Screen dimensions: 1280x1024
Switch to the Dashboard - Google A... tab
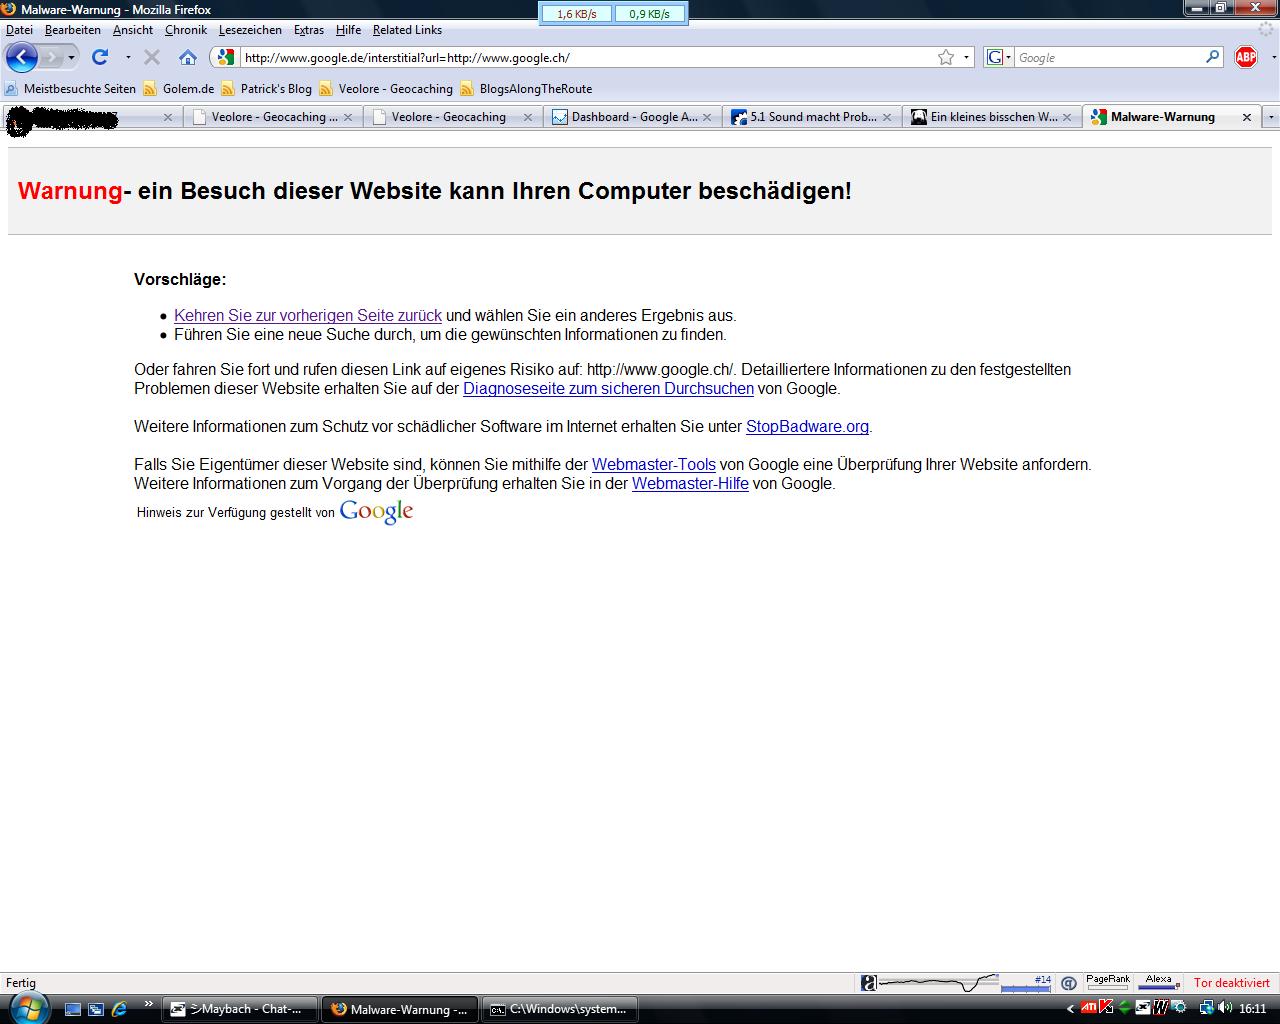pos(633,117)
